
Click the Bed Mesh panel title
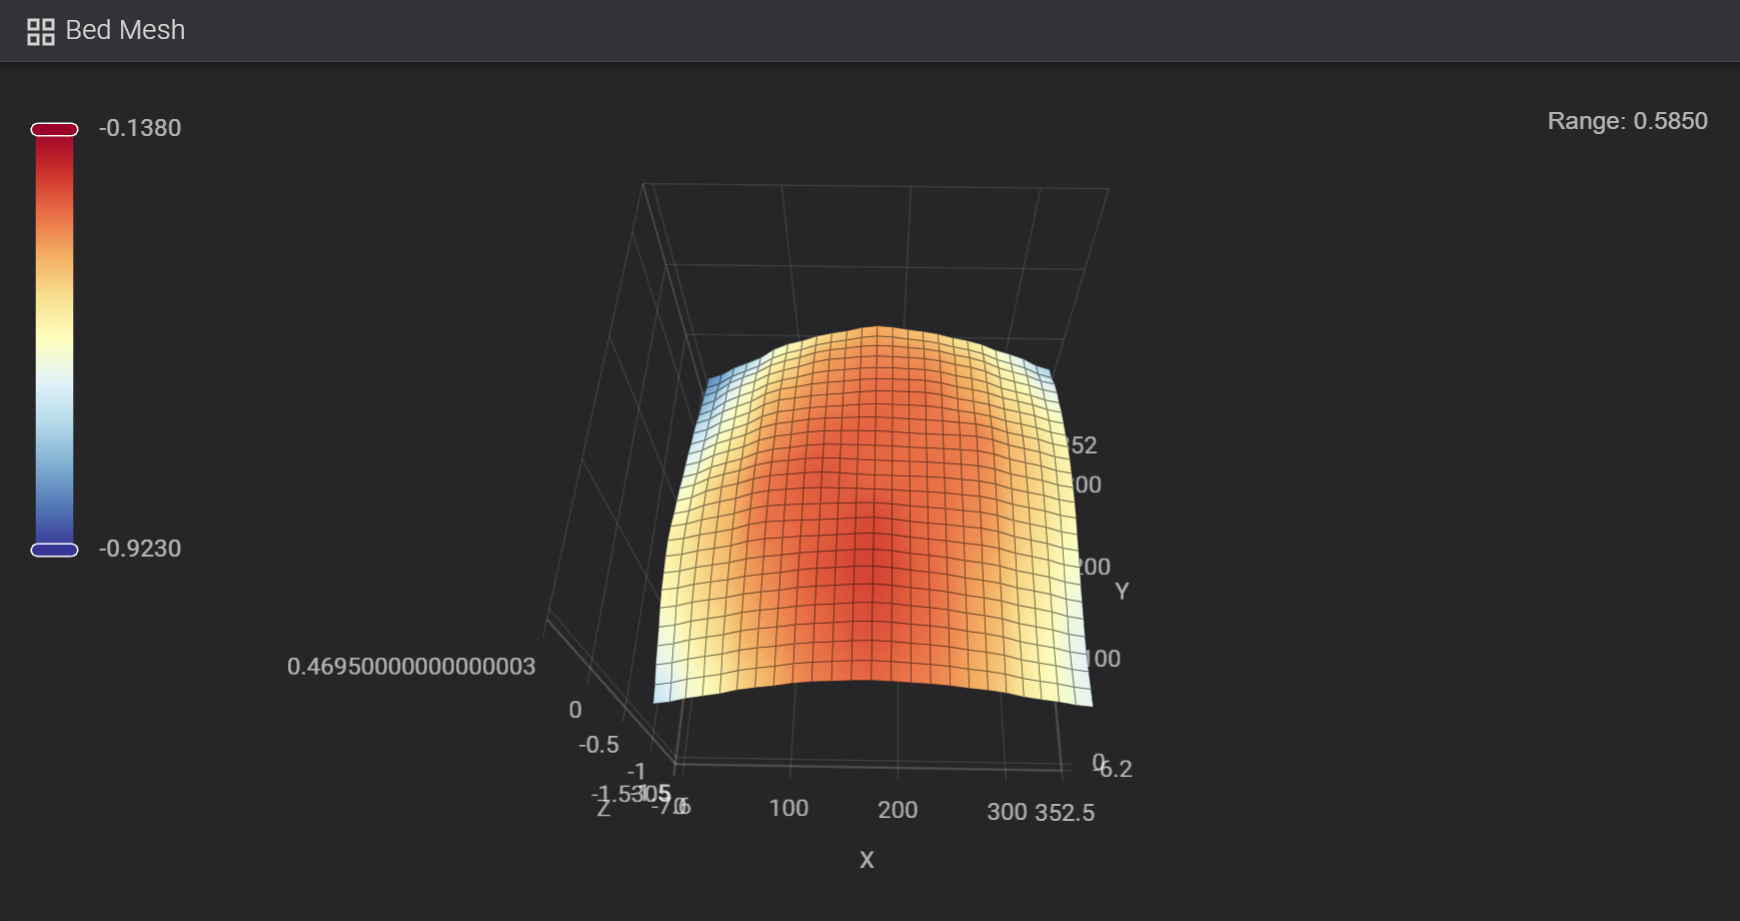point(125,30)
